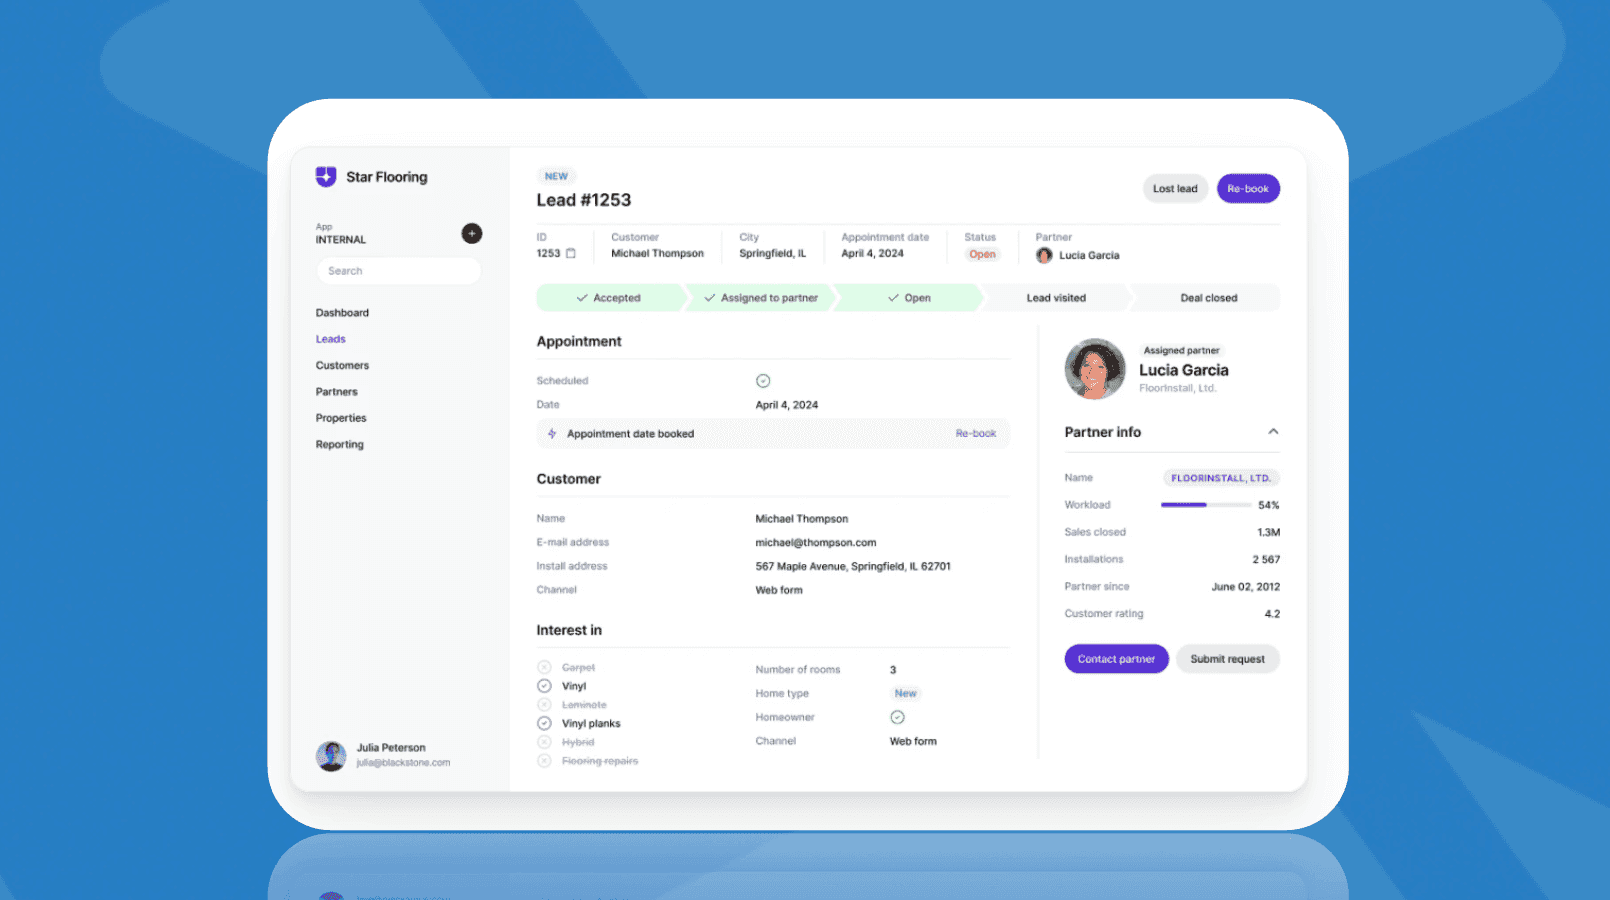
Task: Click Julia Peterson's profile avatar
Action: 331,755
